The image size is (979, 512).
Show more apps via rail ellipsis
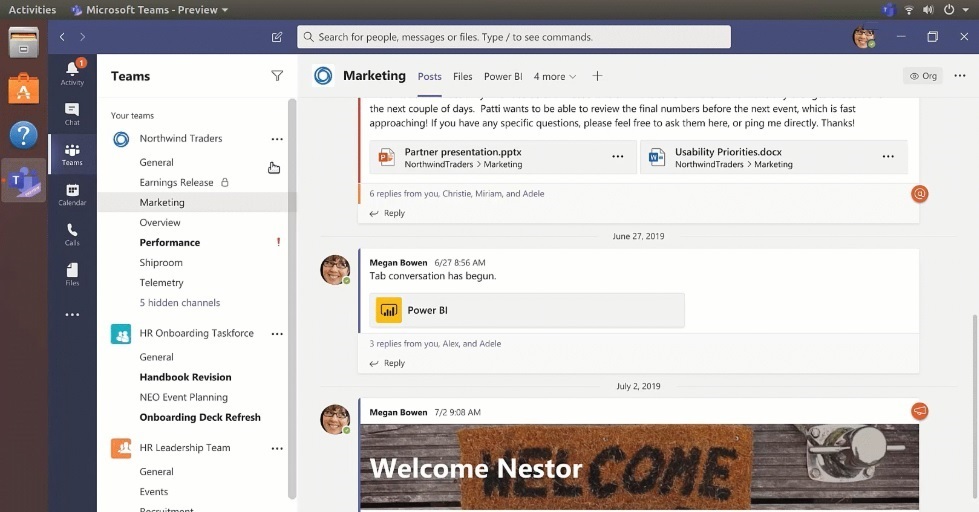[72, 315]
